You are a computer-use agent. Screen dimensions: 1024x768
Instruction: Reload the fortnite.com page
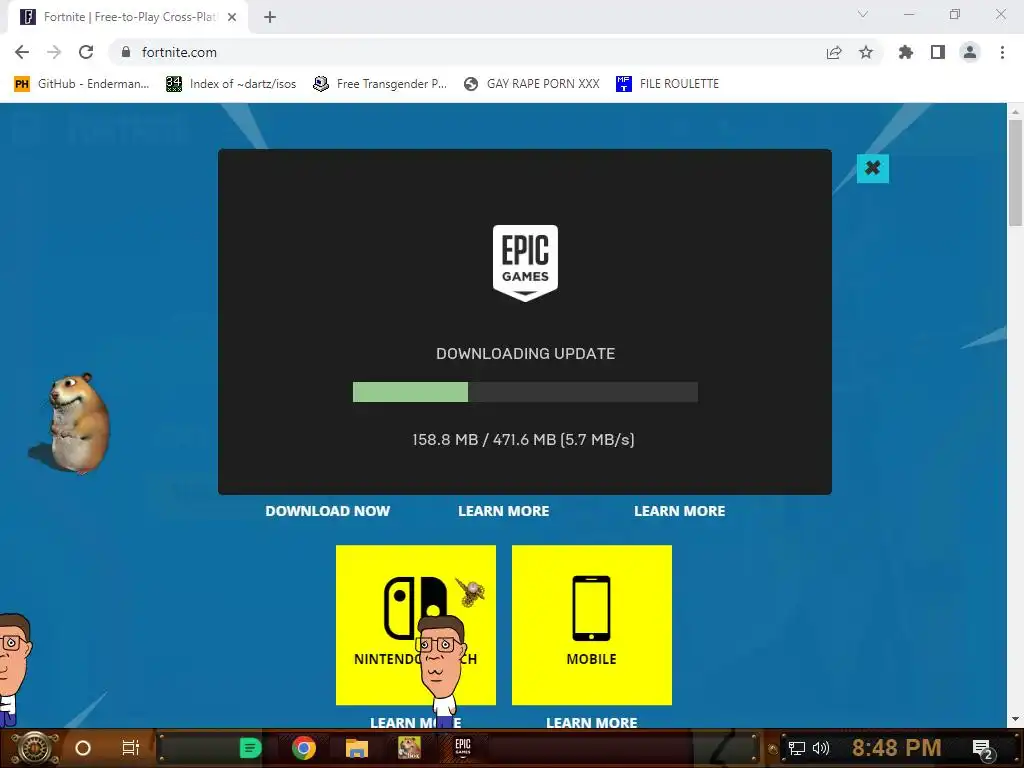86,52
